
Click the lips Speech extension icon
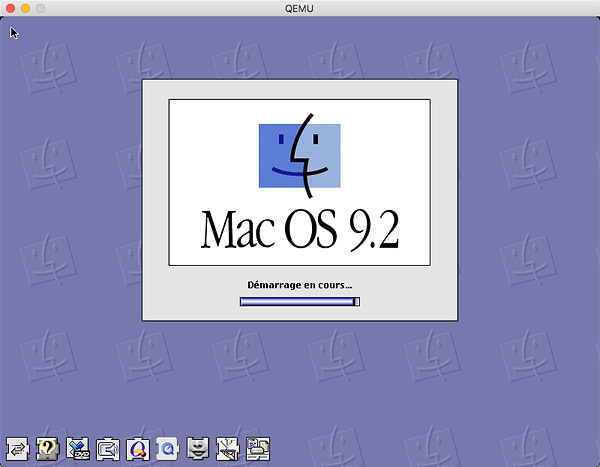coord(197,449)
